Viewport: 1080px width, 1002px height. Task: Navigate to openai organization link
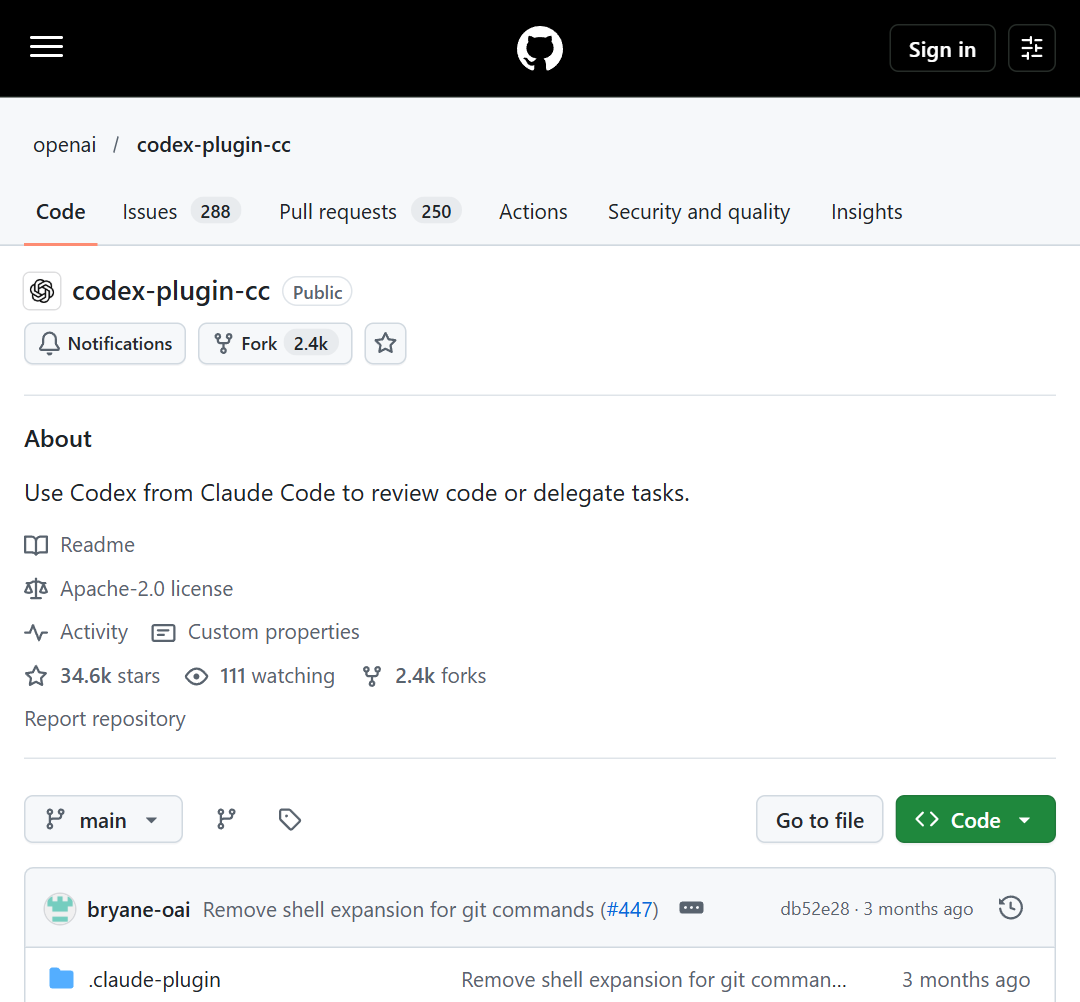coord(65,145)
